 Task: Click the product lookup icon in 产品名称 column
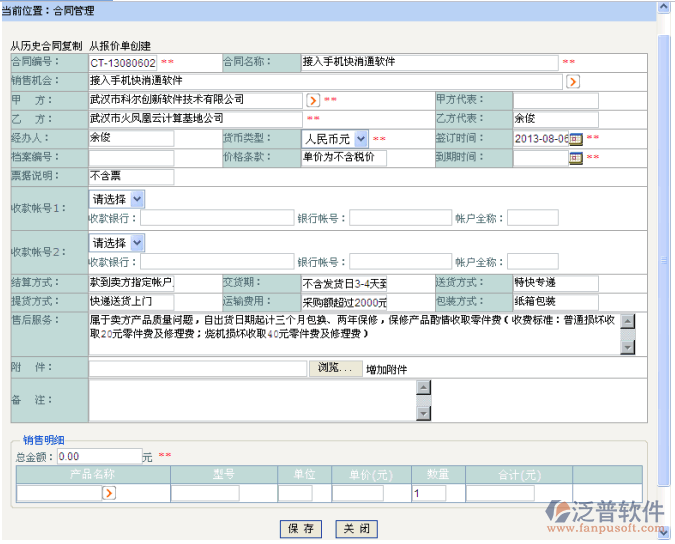click(x=108, y=493)
